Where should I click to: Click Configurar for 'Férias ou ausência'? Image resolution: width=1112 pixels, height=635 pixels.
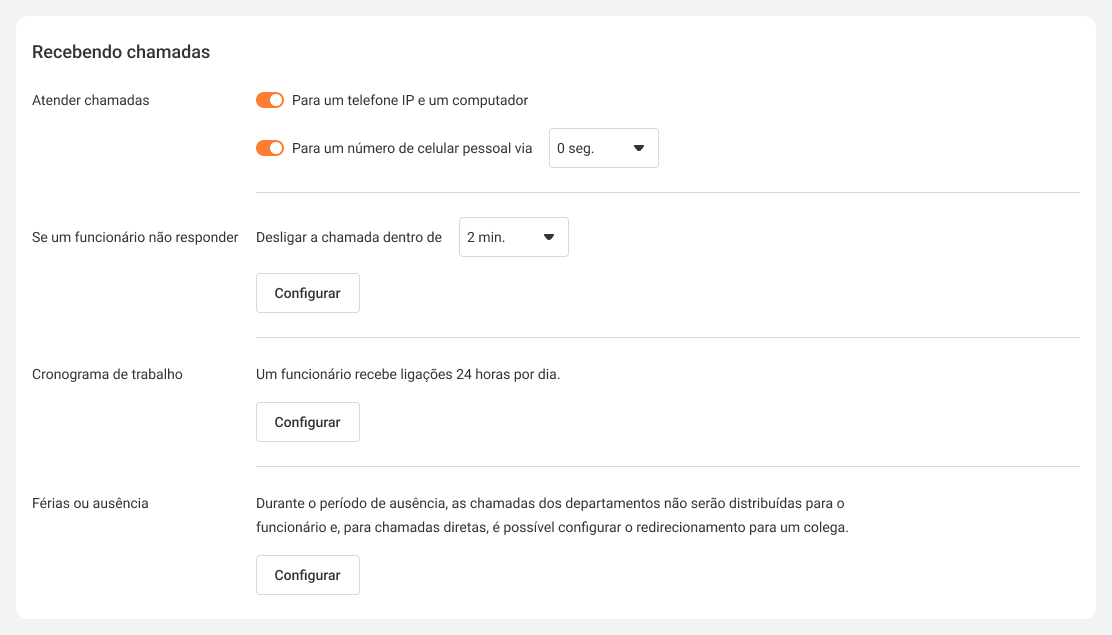[308, 575]
